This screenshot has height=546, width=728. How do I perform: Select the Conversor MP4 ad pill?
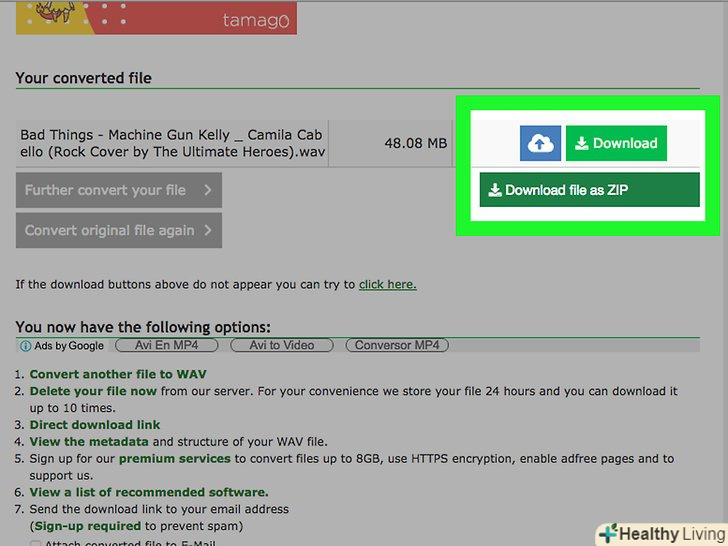(397, 345)
